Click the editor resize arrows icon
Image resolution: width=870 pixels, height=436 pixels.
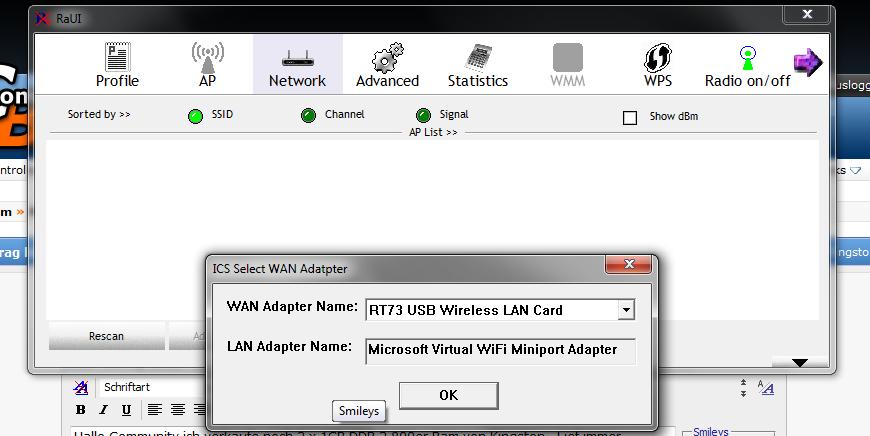point(743,388)
